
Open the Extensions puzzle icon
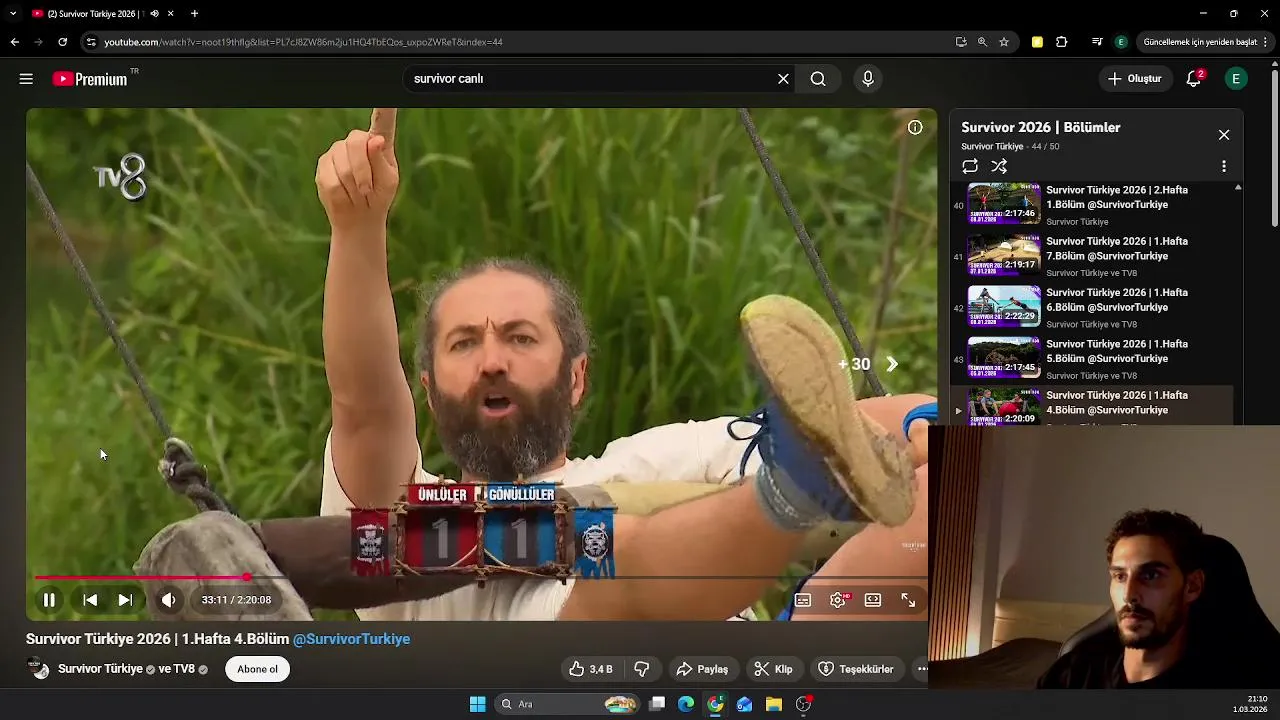tap(1062, 42)
